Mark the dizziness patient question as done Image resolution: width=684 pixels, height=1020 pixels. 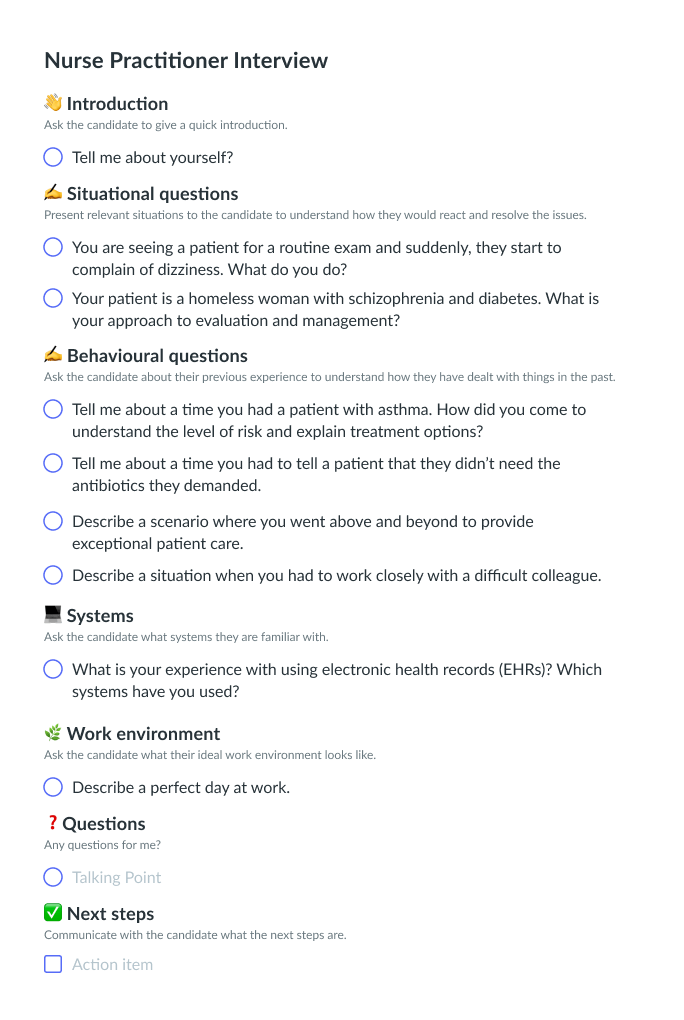click(53, 247)
